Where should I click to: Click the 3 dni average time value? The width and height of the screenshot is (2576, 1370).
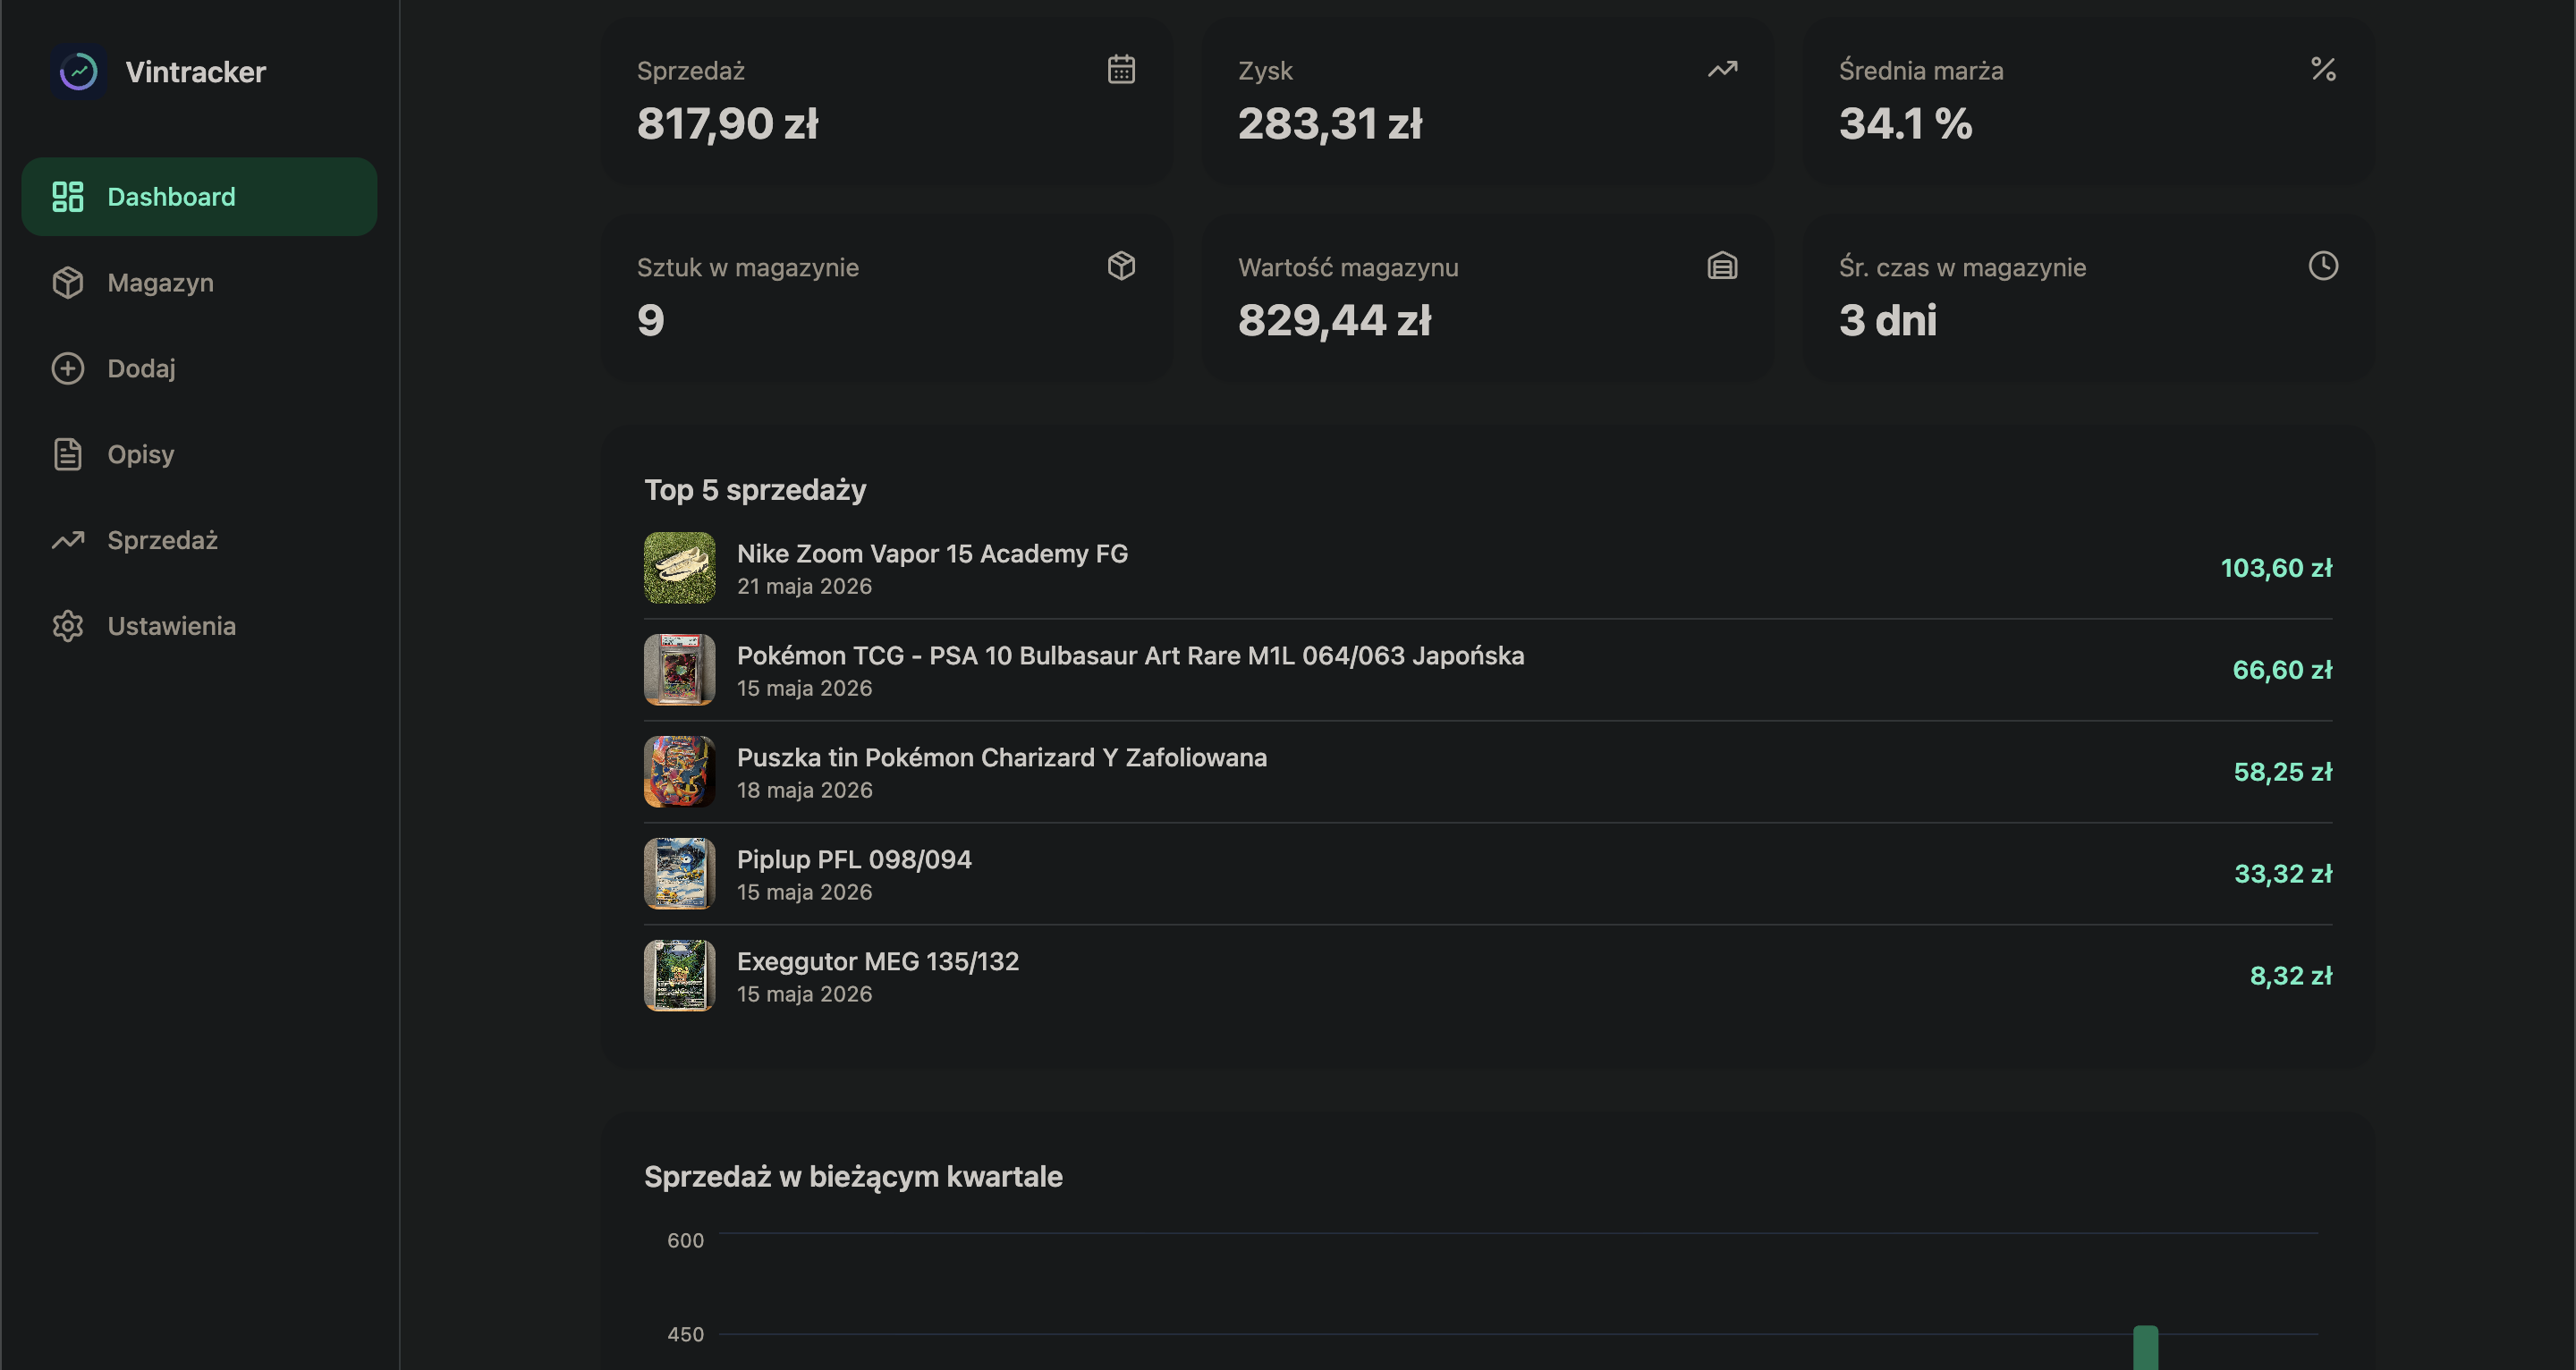click(1888, 321)
